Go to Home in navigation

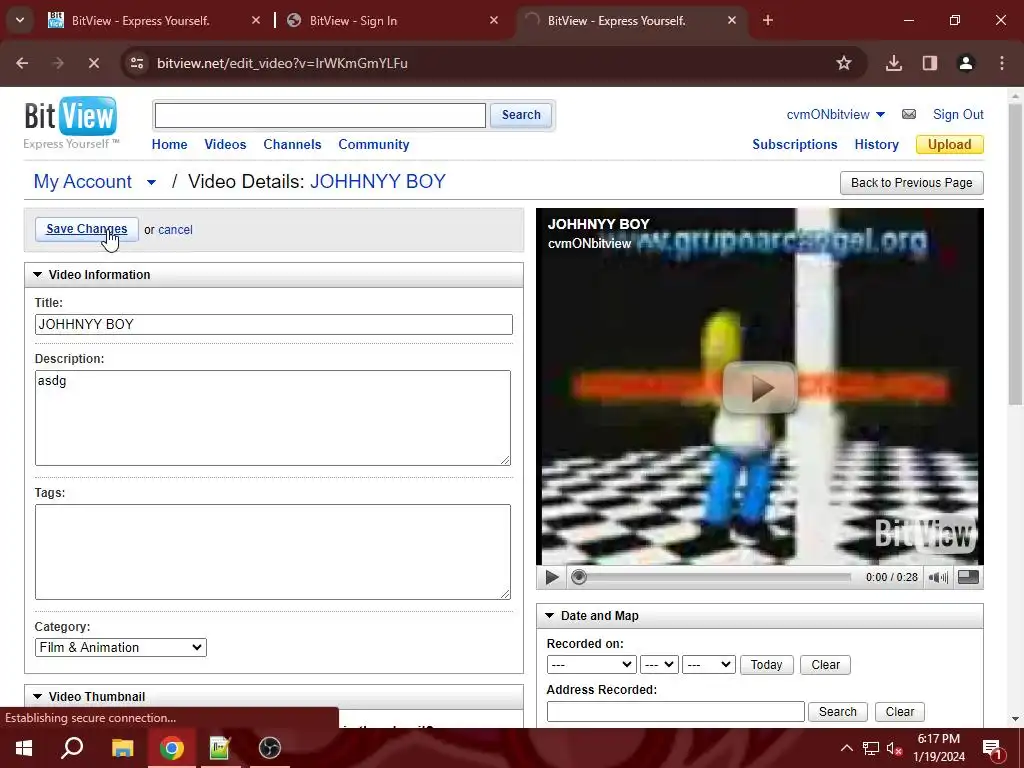(169, 144)
